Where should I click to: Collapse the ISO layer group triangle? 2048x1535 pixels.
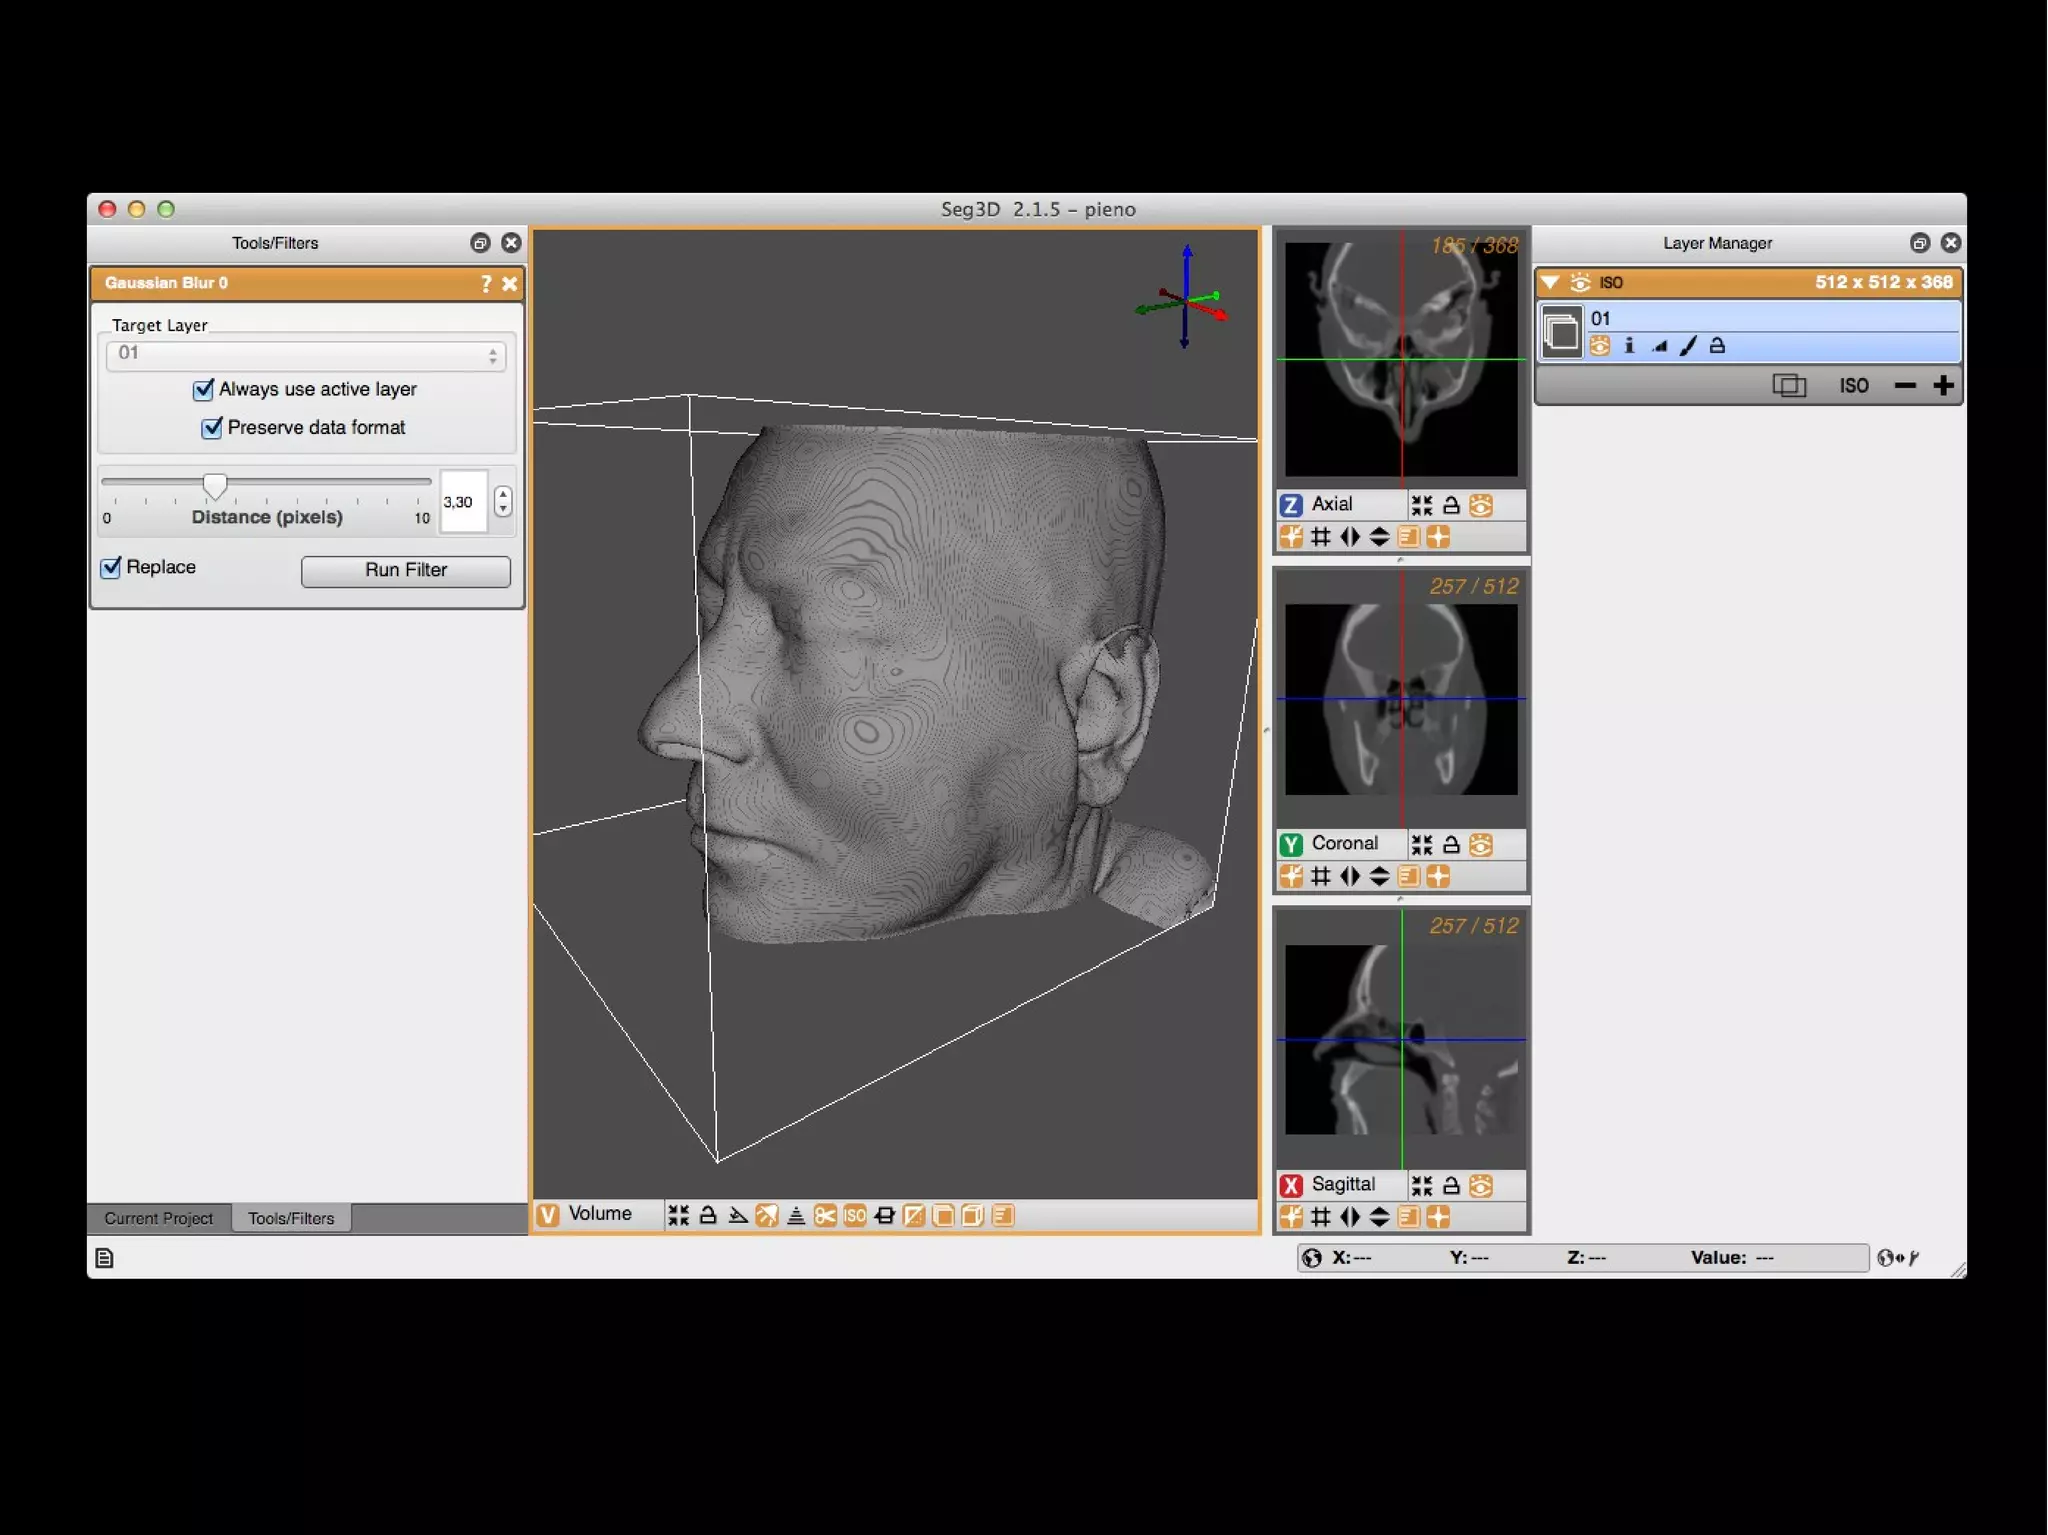pyautogui.click(x=1550, y=282)
